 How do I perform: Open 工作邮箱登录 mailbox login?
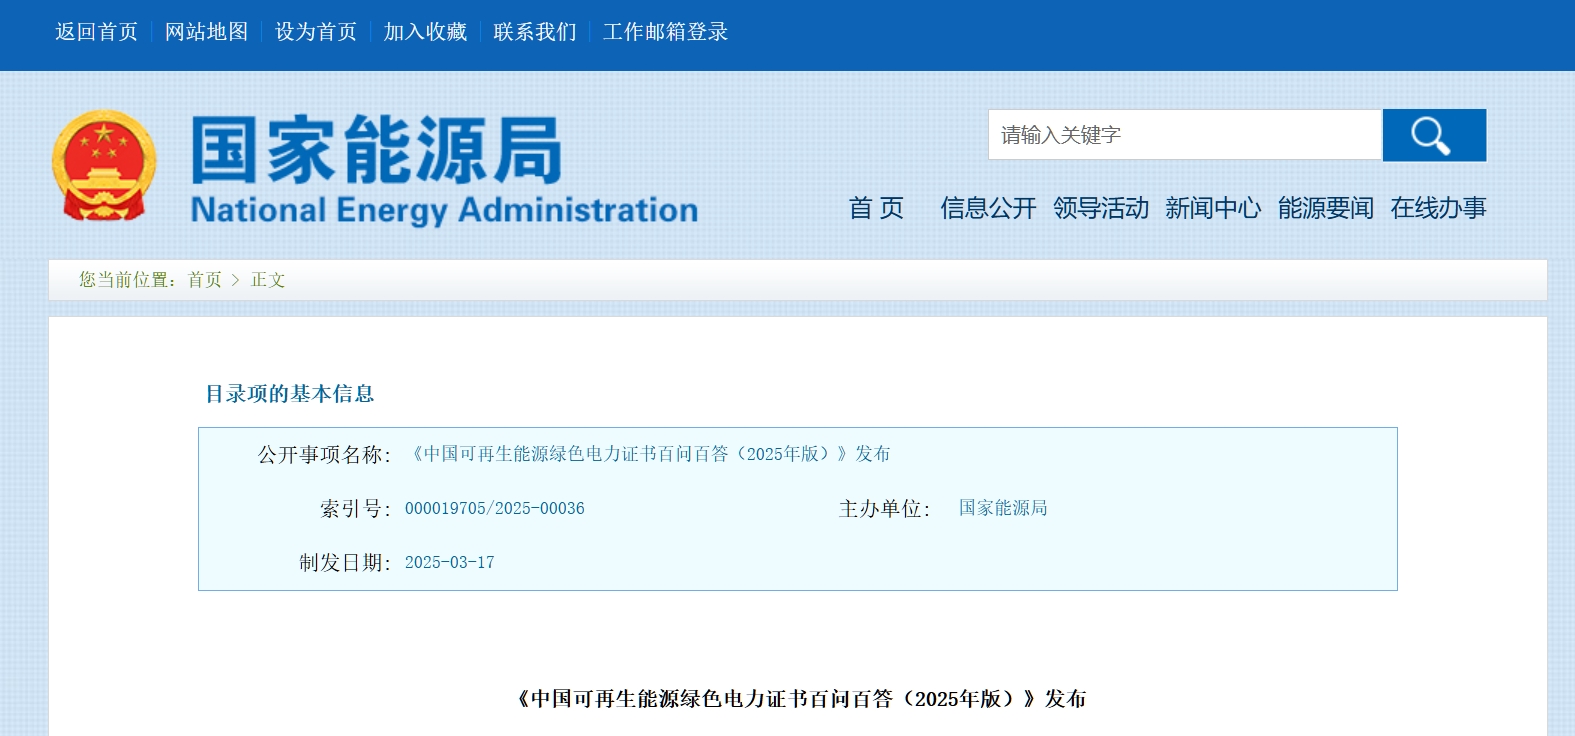click(x=665, y=32)
